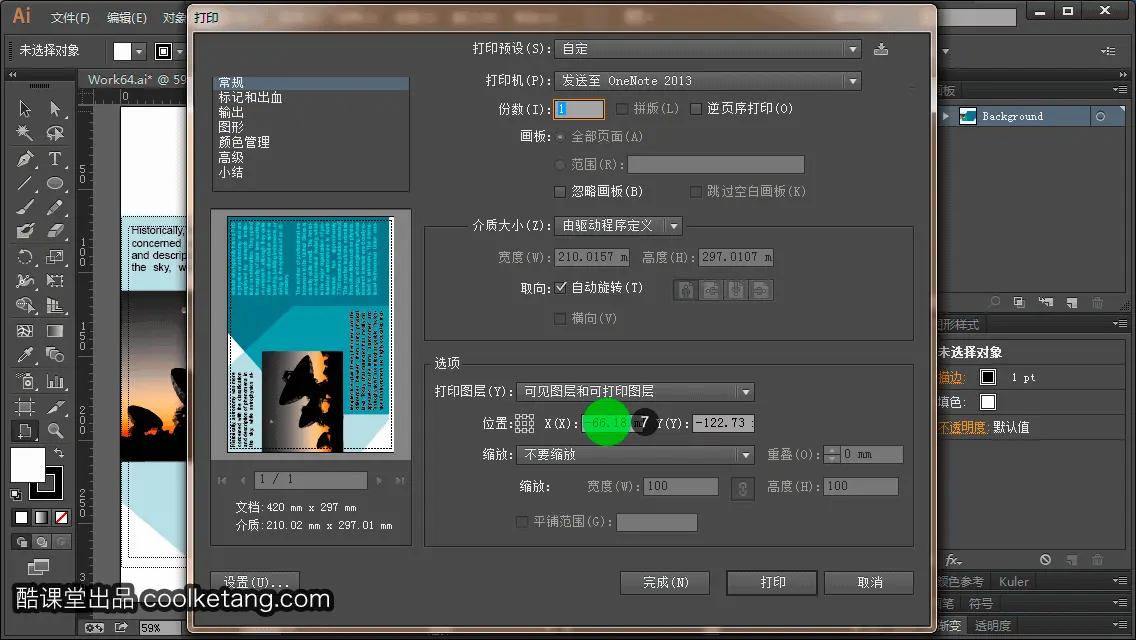Enable the 拼版(L) checkbox

(x=622, y=109)
